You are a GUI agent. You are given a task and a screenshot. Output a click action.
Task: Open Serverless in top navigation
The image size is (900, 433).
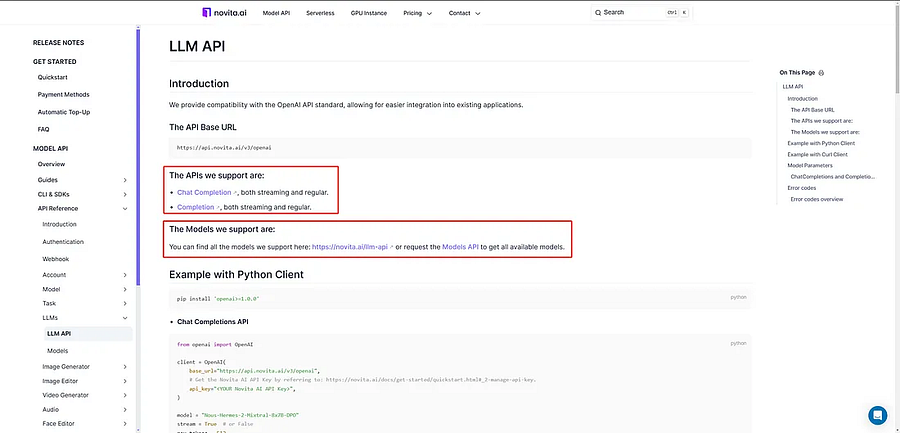pyautogui.click(x=320, y=13)
